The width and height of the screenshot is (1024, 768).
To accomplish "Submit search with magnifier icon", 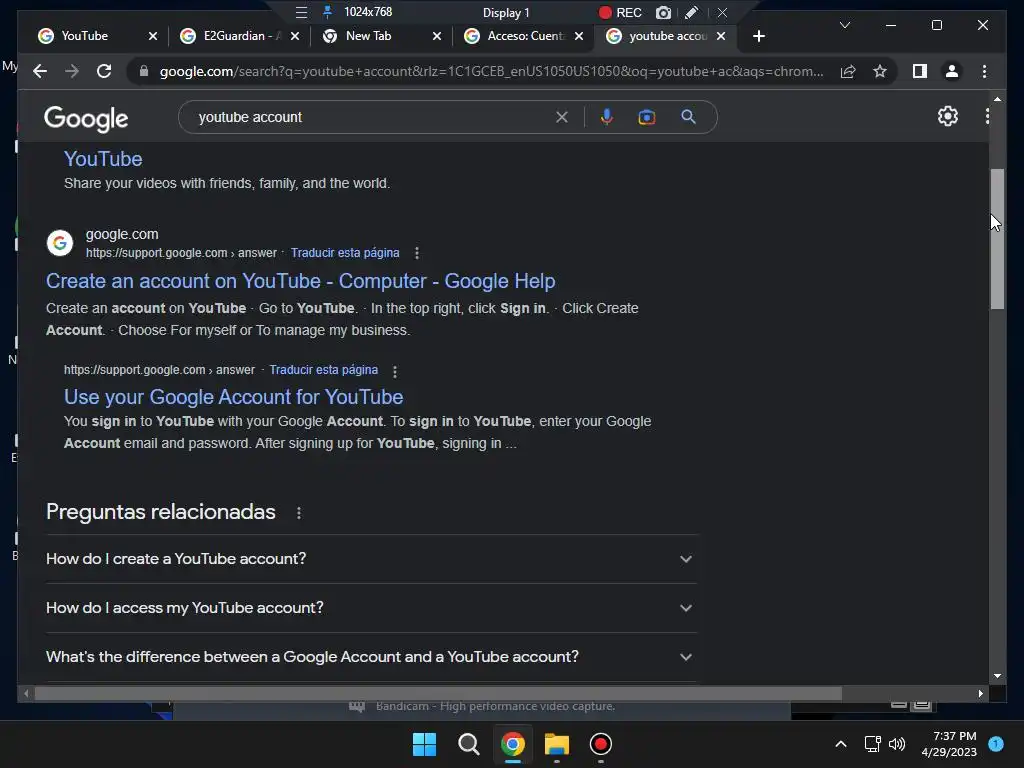I will coord(688,117).
